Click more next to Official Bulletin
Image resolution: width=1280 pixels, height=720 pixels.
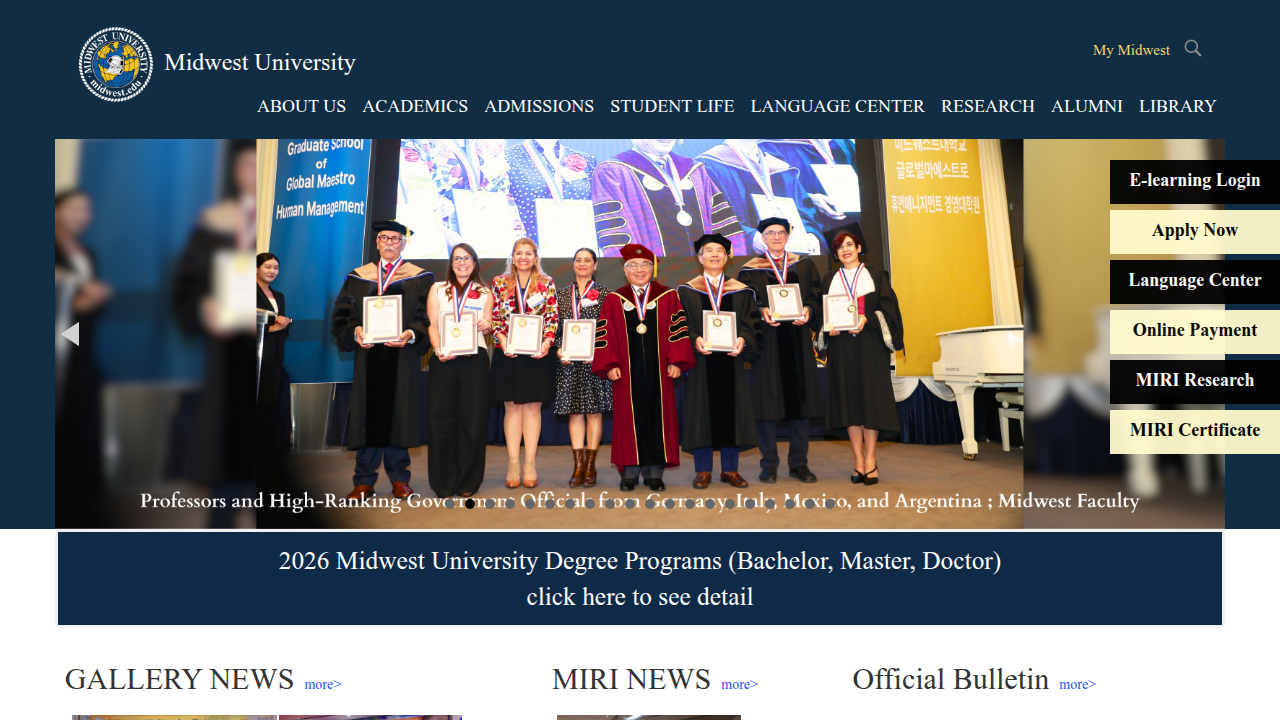click(1078, 685)
